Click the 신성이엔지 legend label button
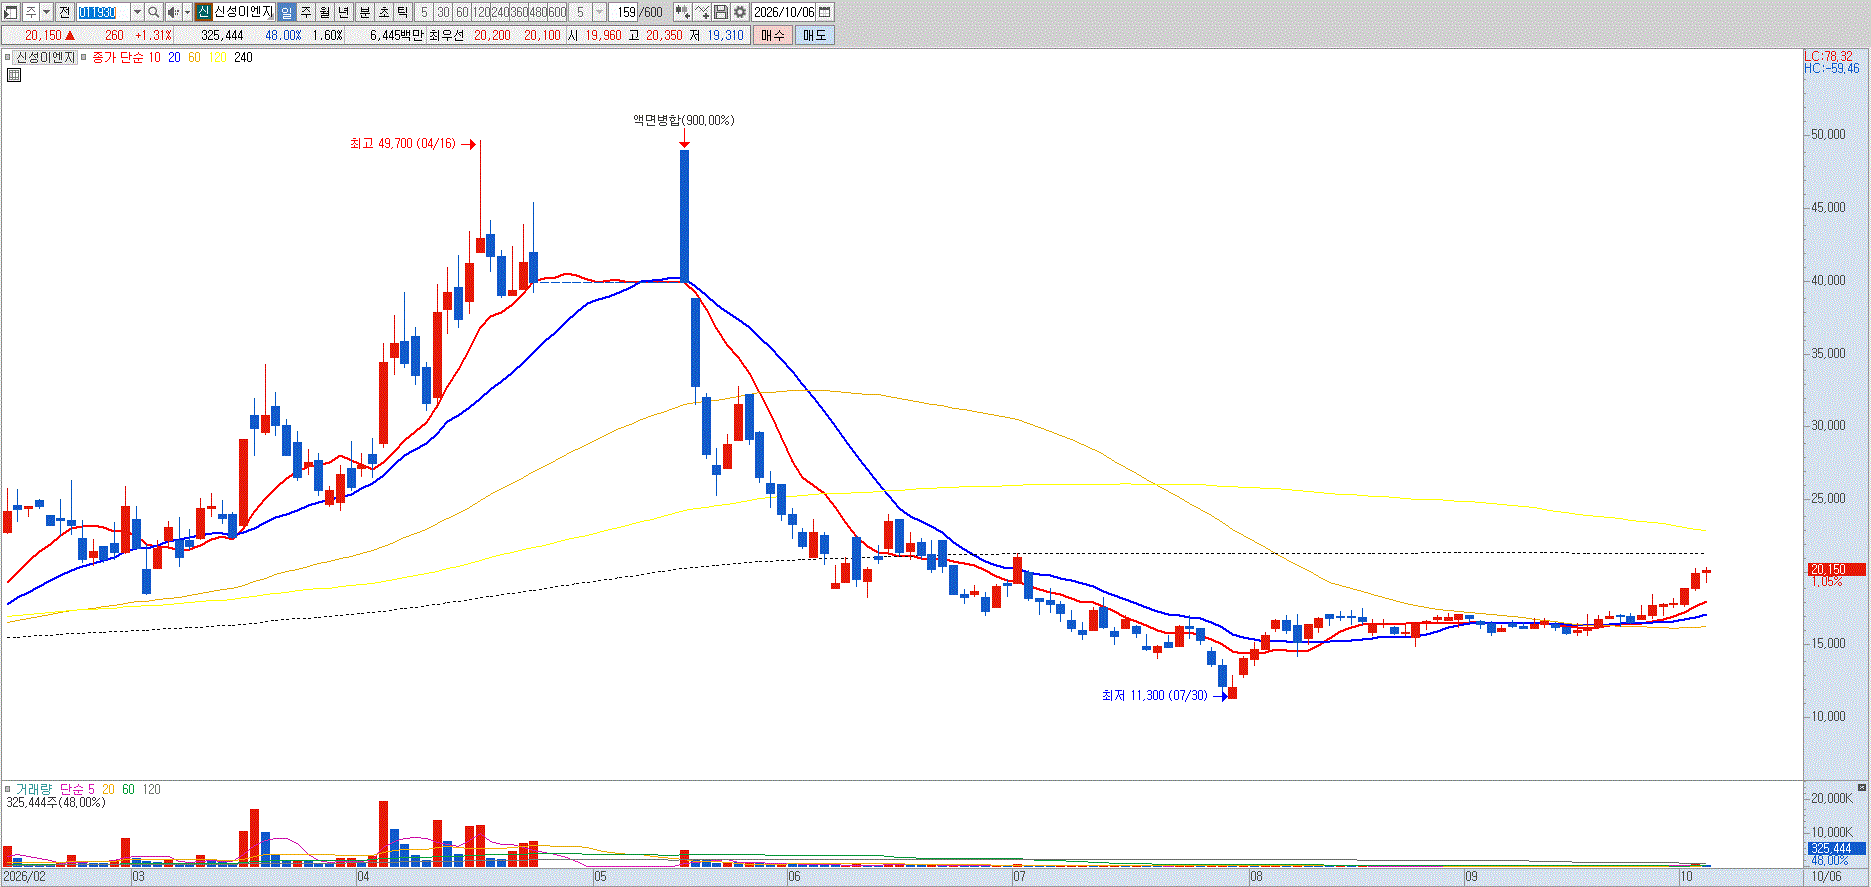The height and width of the screenshot is (887, 1871). (46, 57)
